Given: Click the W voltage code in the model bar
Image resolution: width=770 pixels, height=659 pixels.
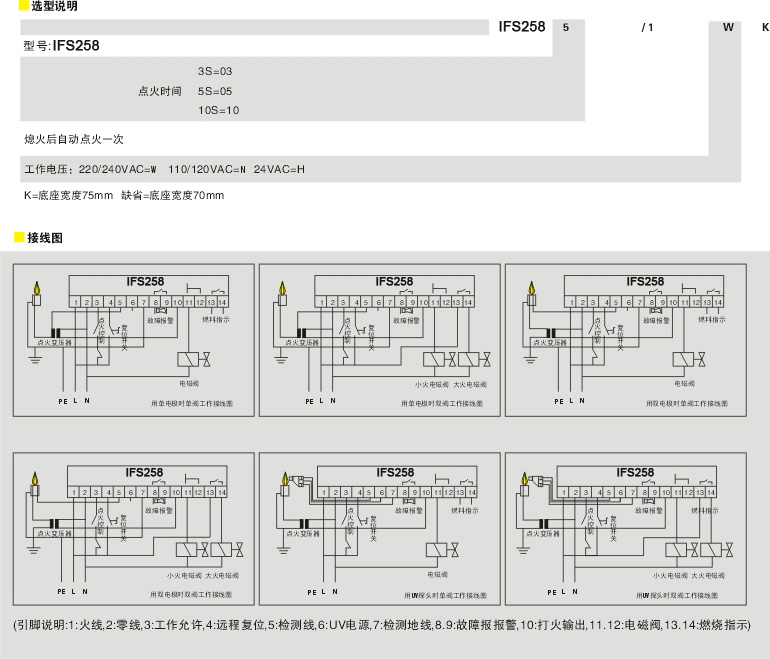Looking at the screenshot, I should point(728,28).
